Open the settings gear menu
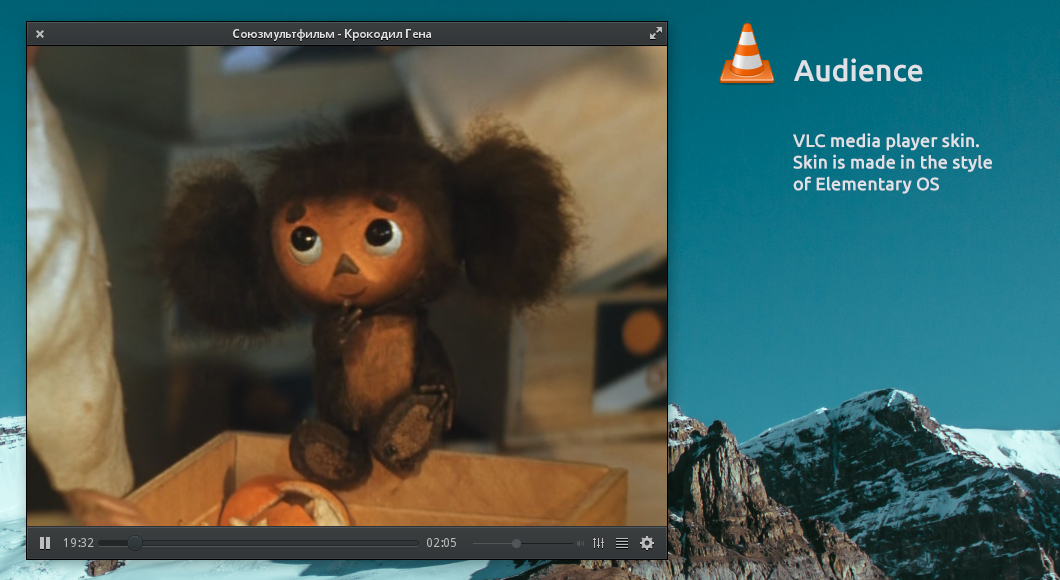Screen dimensions: 1060x580 click(647, 543)
